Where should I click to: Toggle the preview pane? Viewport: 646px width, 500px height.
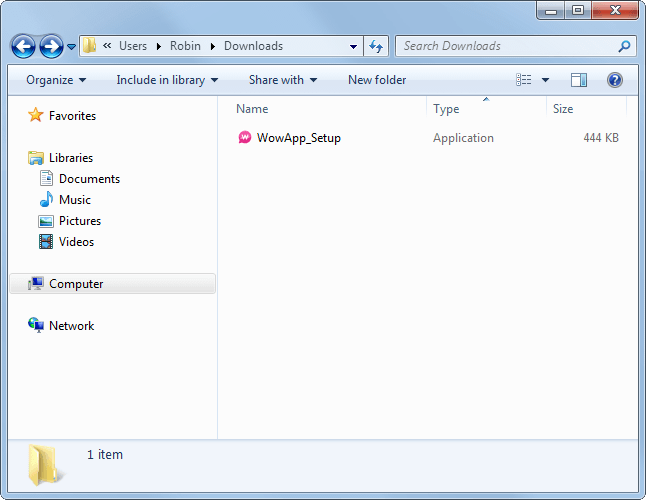click(x=578, y=79)
